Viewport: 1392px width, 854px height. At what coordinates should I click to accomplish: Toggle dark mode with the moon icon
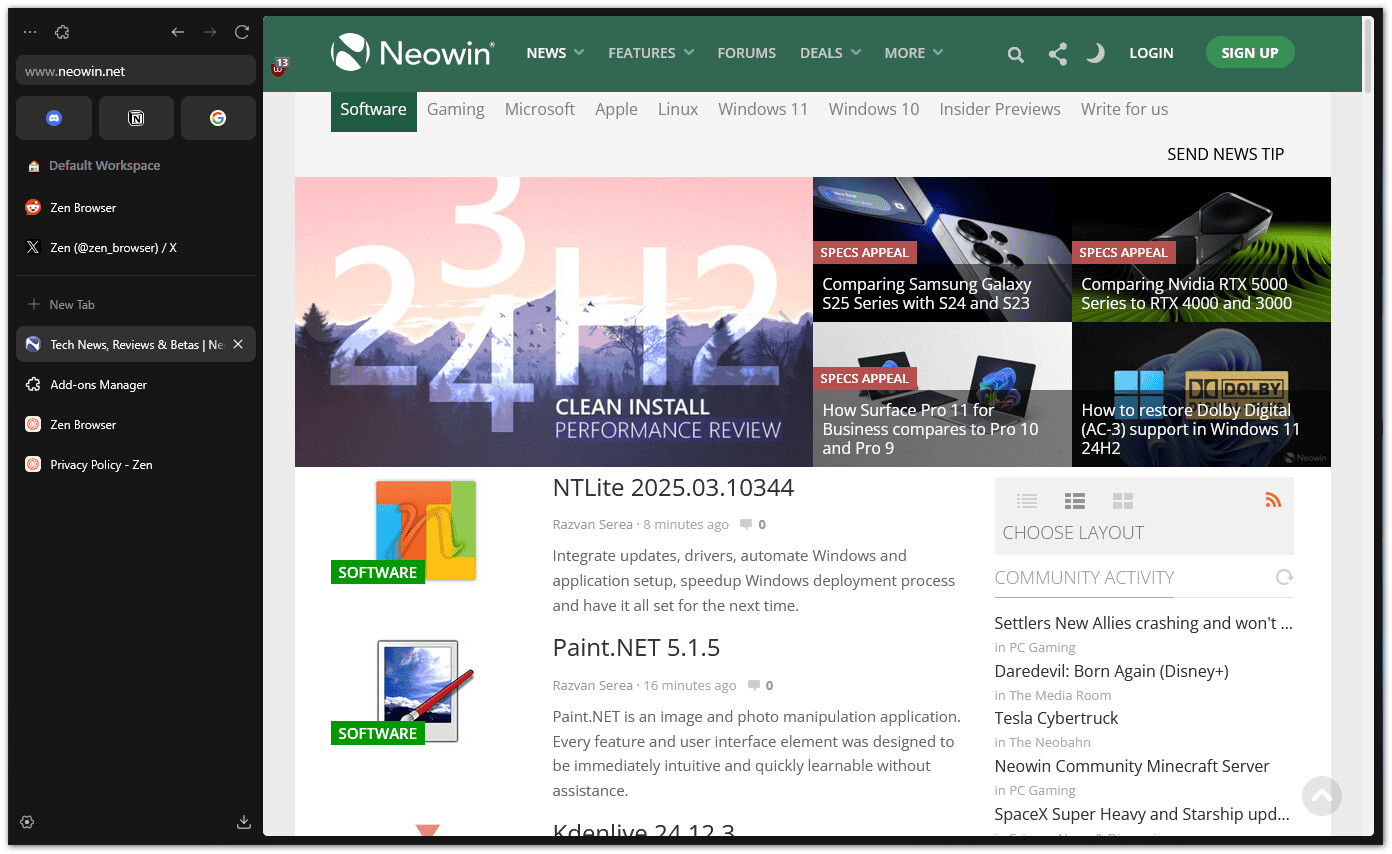point(1095,53)
